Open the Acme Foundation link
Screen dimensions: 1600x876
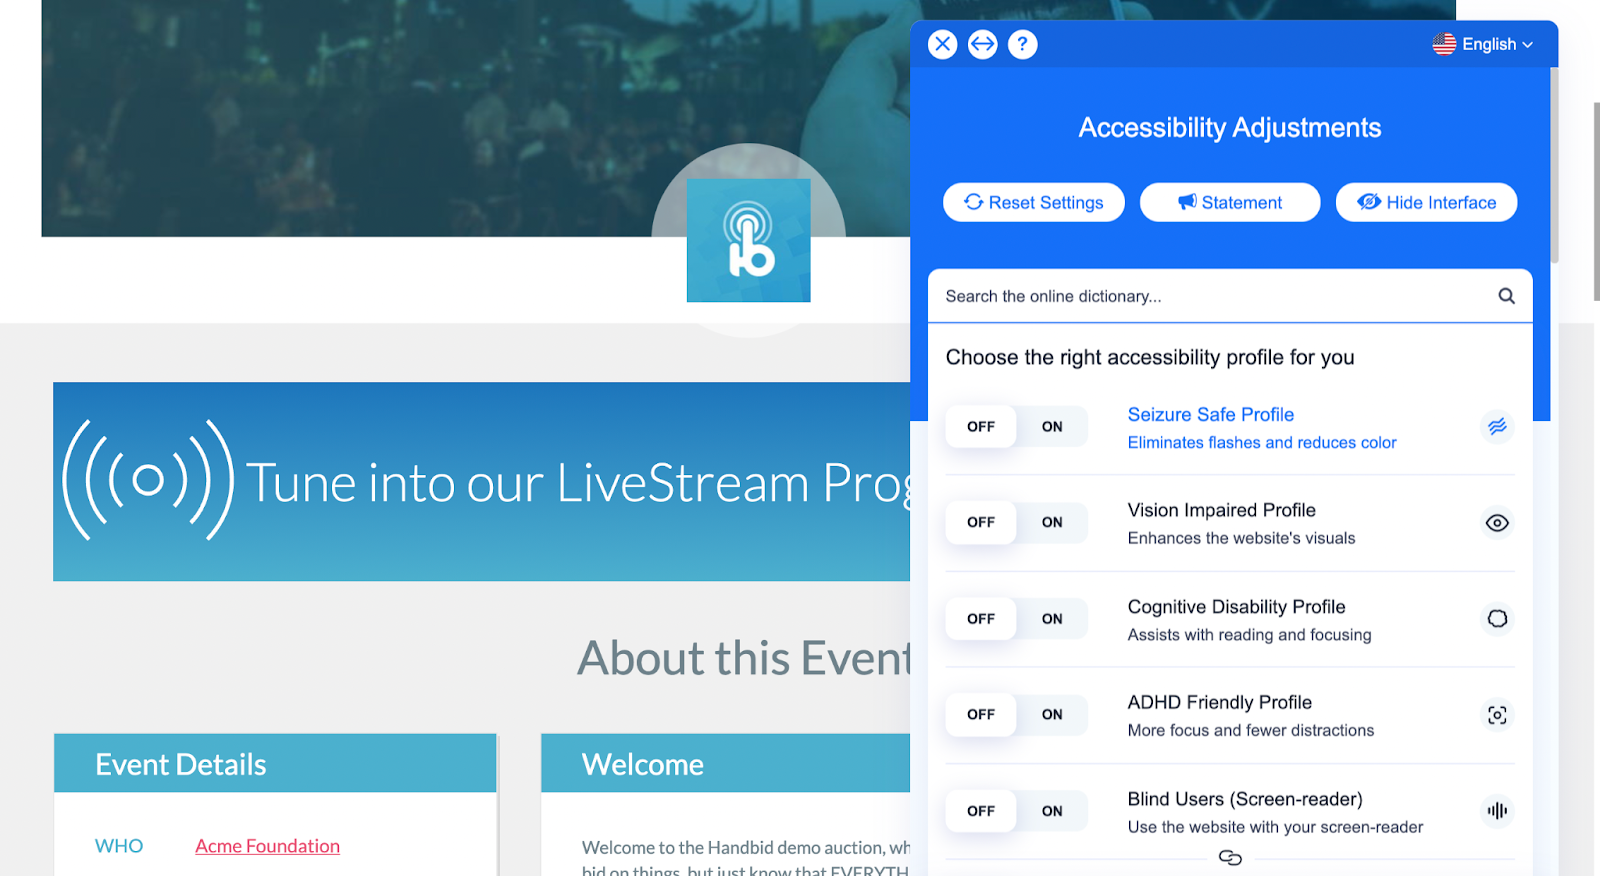267,846
